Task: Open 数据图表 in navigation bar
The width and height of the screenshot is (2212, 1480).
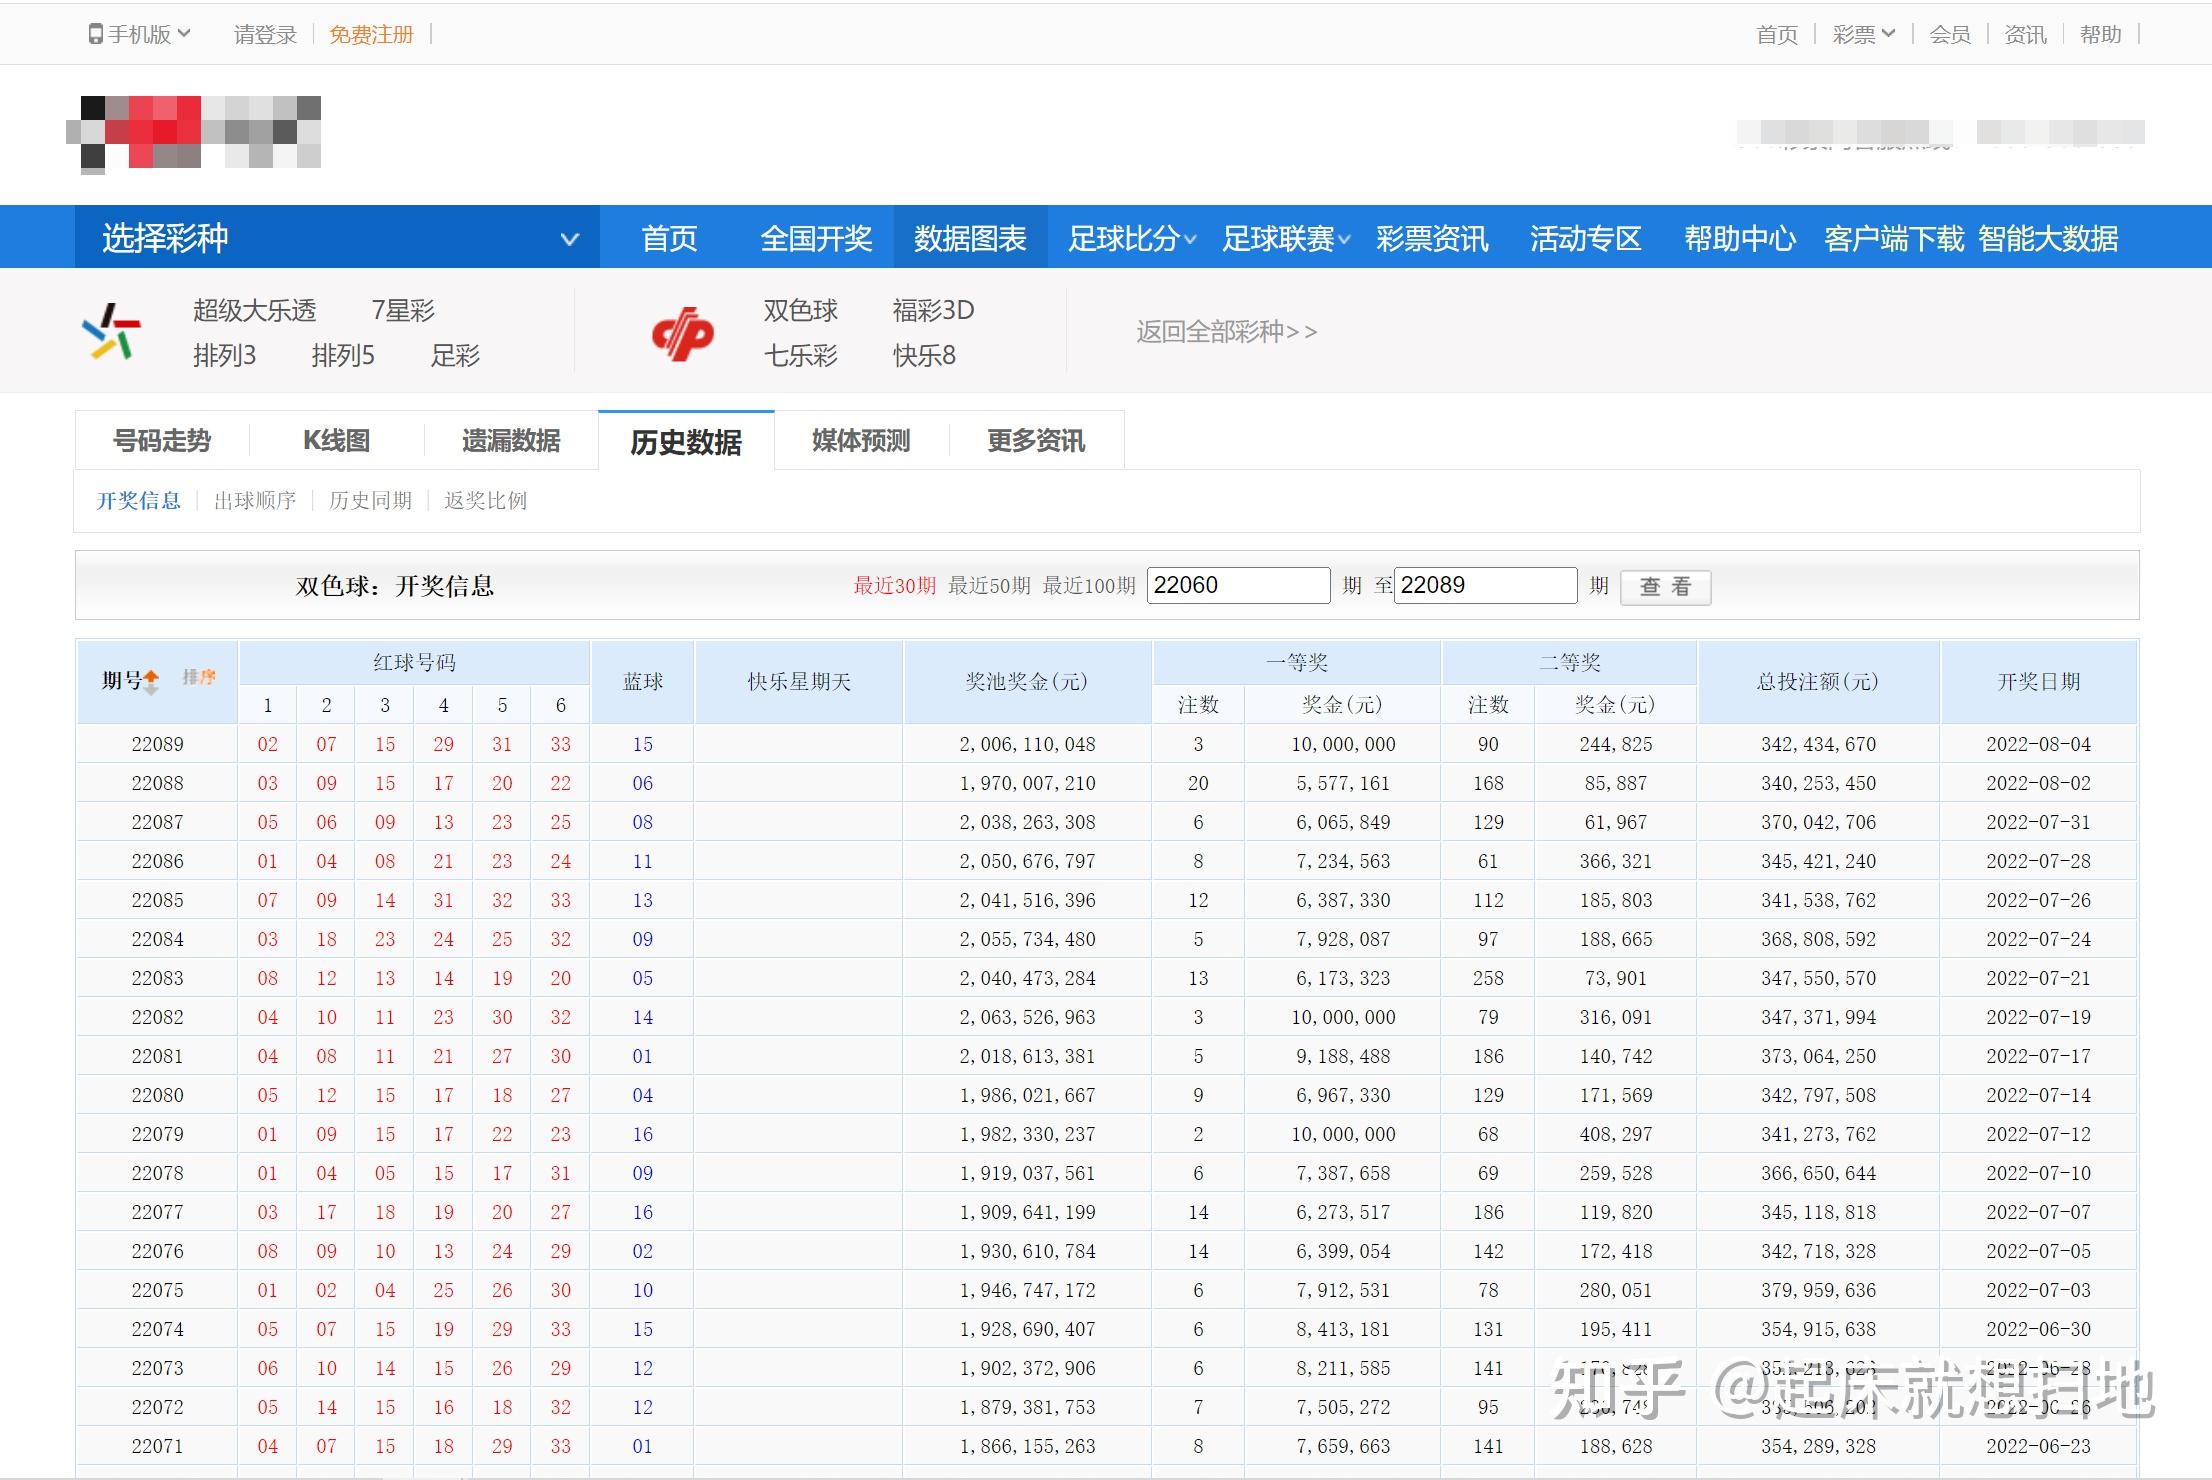Action: (x=970, y=238)
